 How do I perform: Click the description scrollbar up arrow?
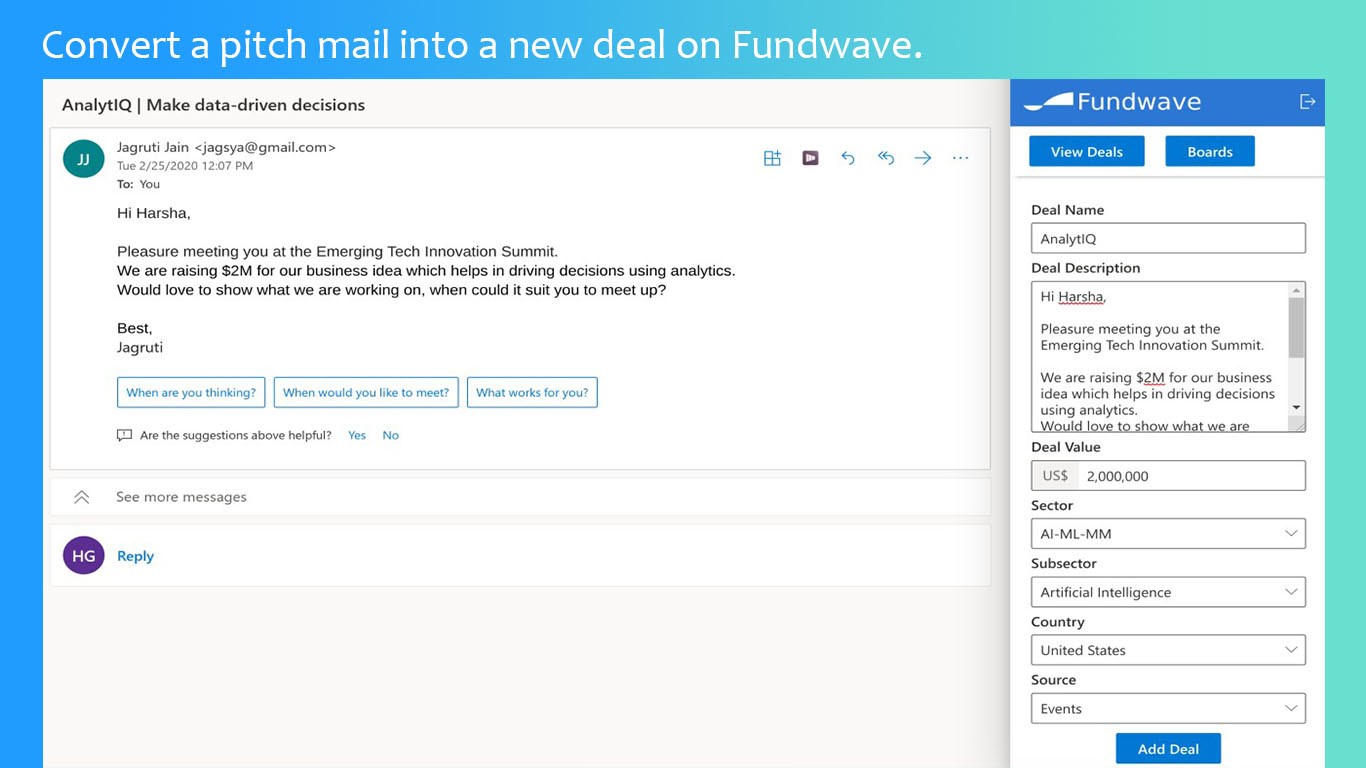pos(1297,290)
